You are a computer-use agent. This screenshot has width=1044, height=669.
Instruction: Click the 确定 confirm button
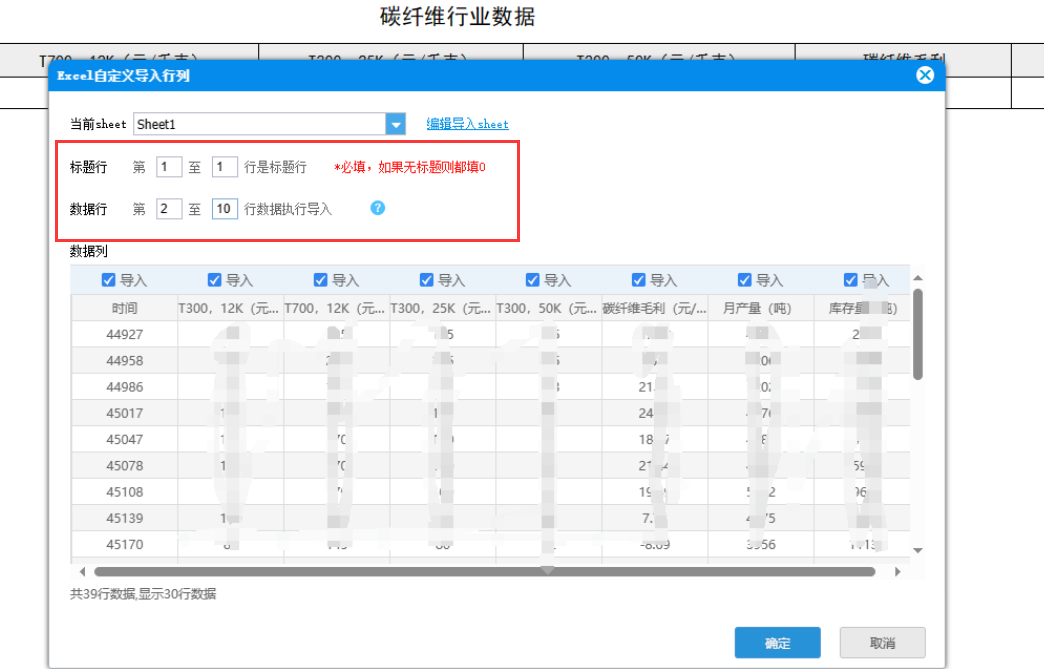click(778, 643)
